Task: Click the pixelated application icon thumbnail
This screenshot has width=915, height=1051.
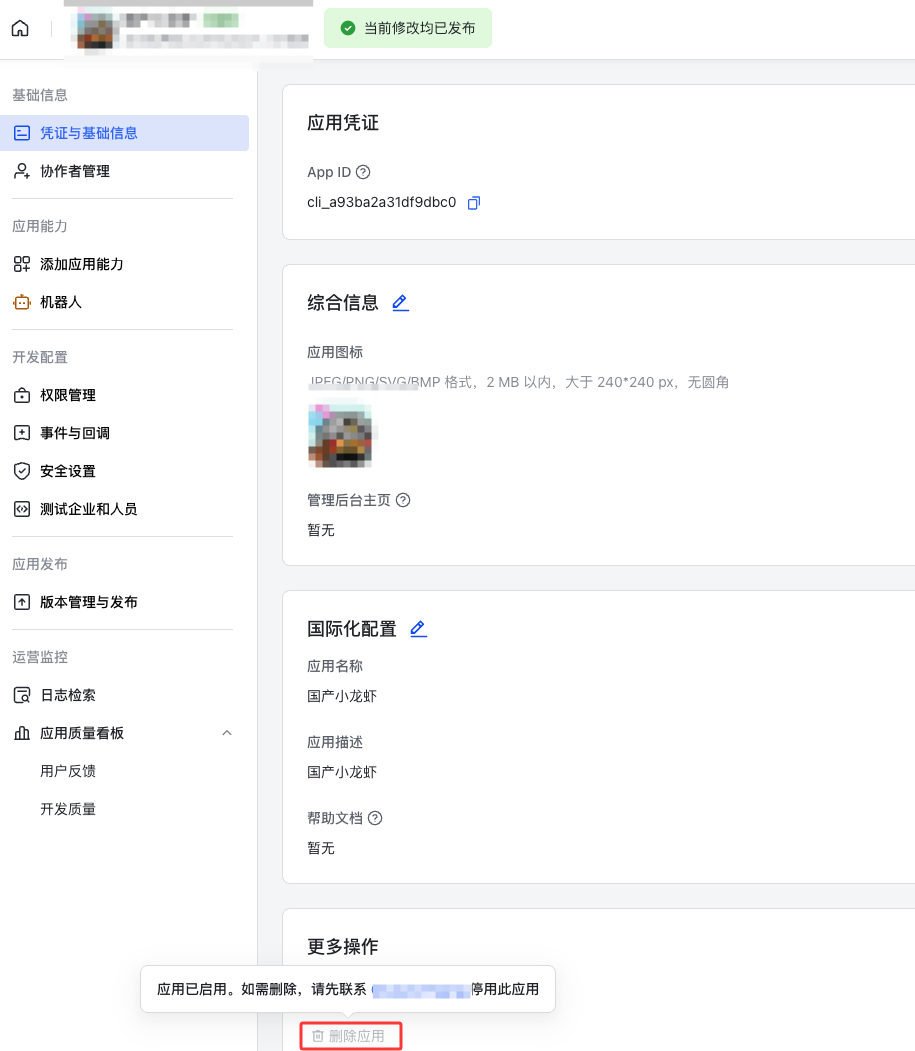Action: coord(339,436)
